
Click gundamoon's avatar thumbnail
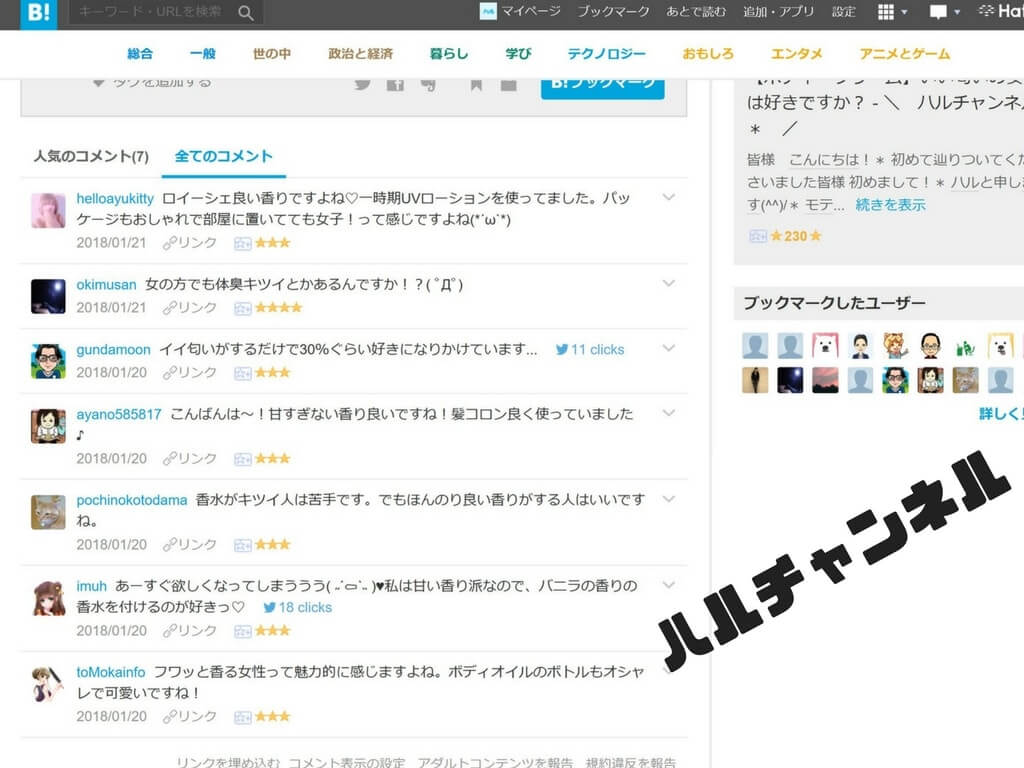(x=48, y=357)
